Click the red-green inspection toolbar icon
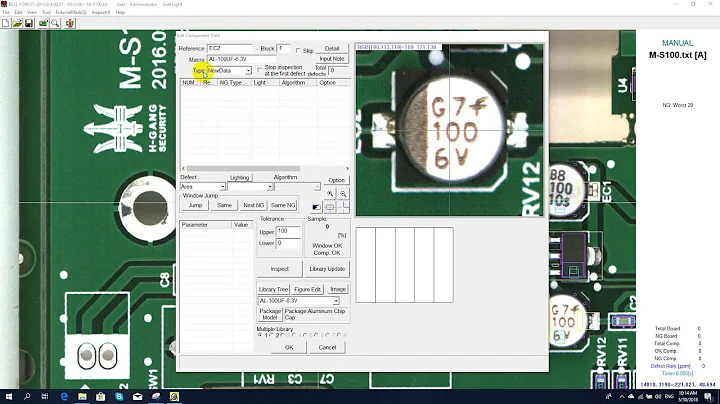 tap(70, 23)
